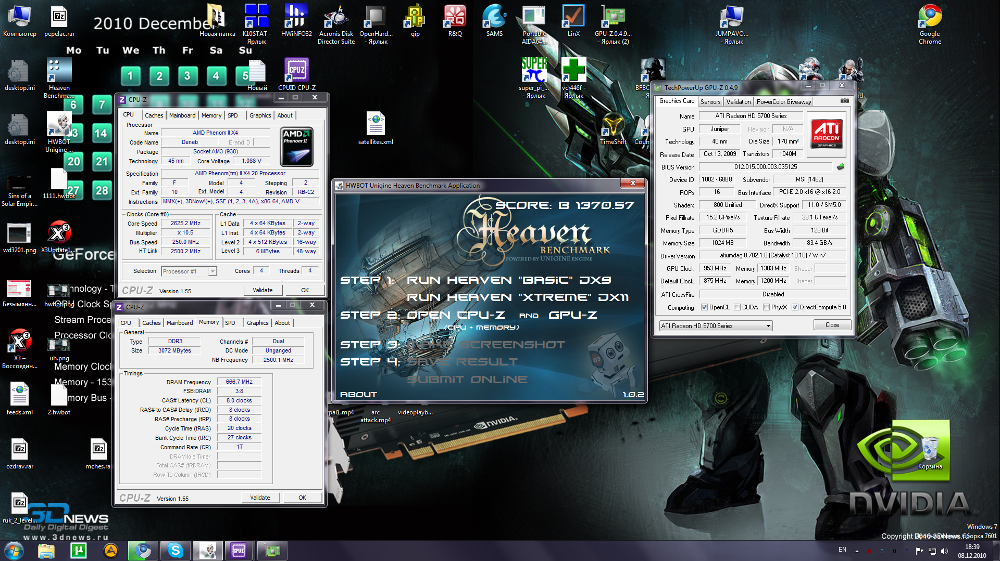This screenshot has width=1000, height=561.
Task: Click the GPU-Z Name field ATI Radeon HD 5700
Action: (x=752, y=116)
